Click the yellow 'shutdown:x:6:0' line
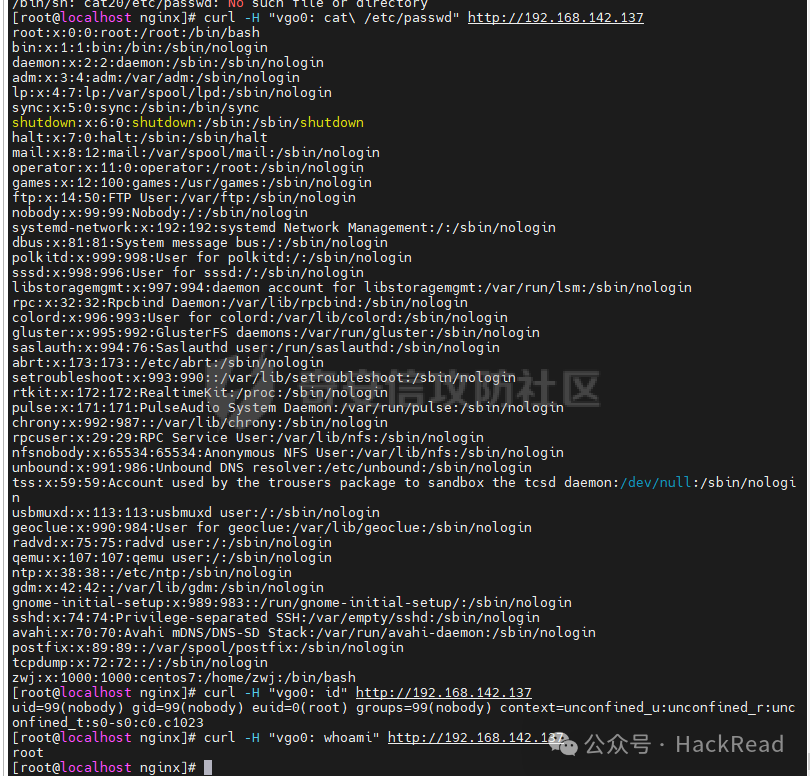 pyautogui.click(x=188, y=122)
